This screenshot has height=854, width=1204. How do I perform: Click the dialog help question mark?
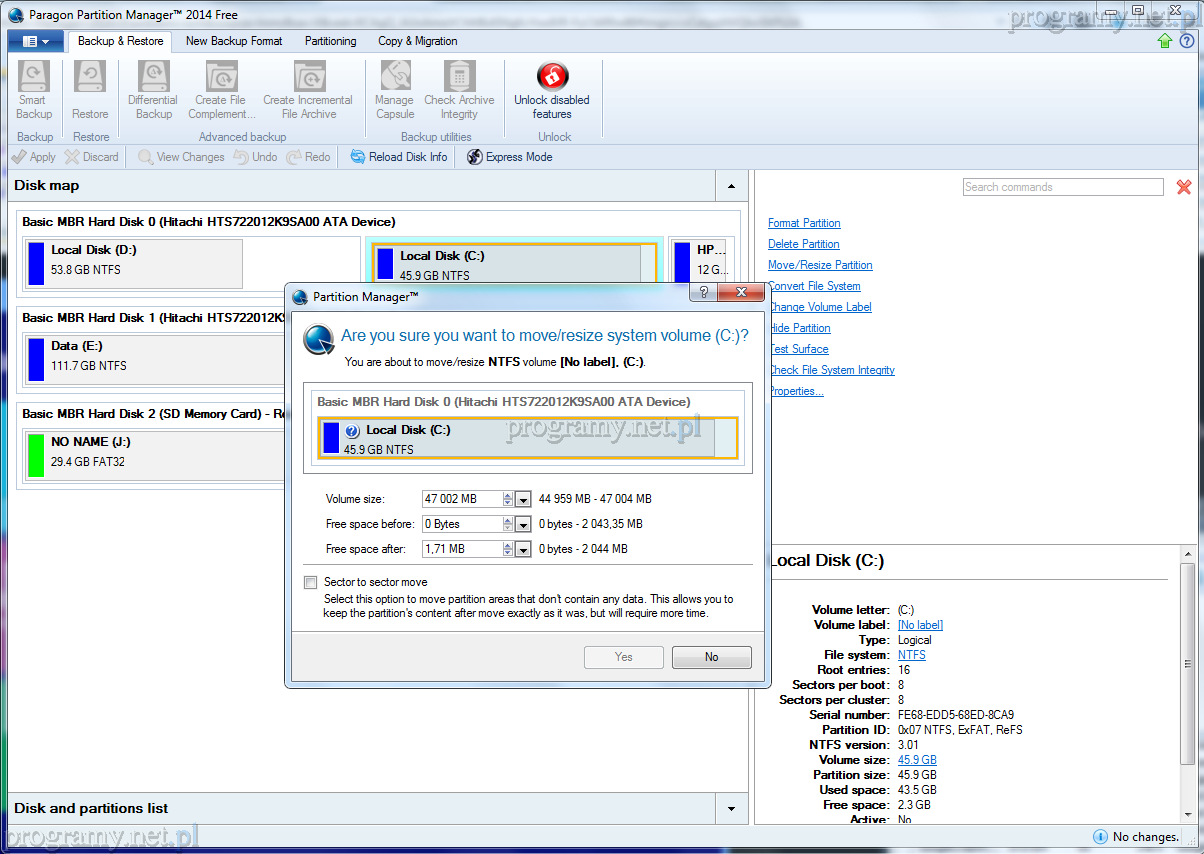(704, 292)
